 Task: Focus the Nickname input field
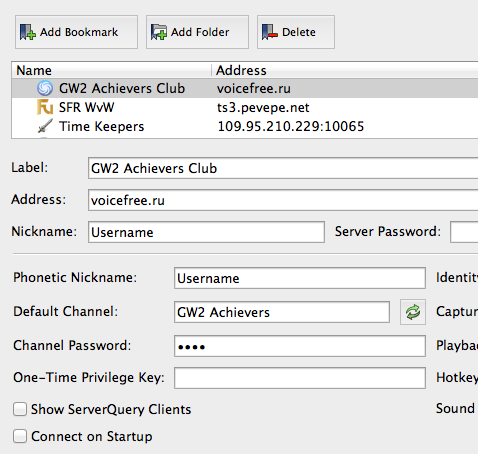click(206, 232)
